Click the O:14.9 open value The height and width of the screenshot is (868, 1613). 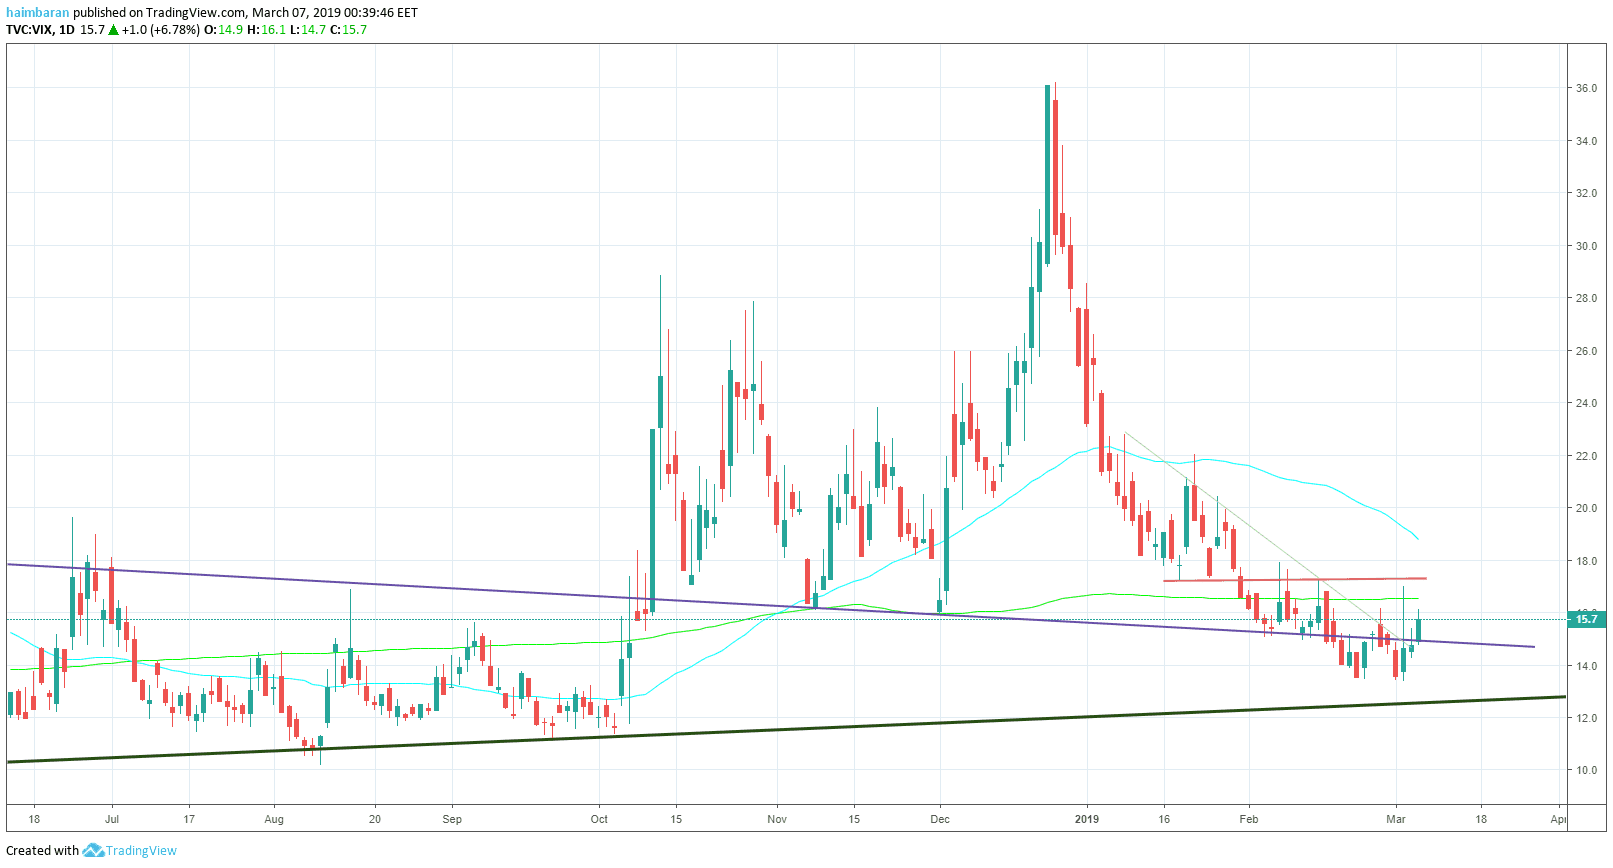coord(224,30)
